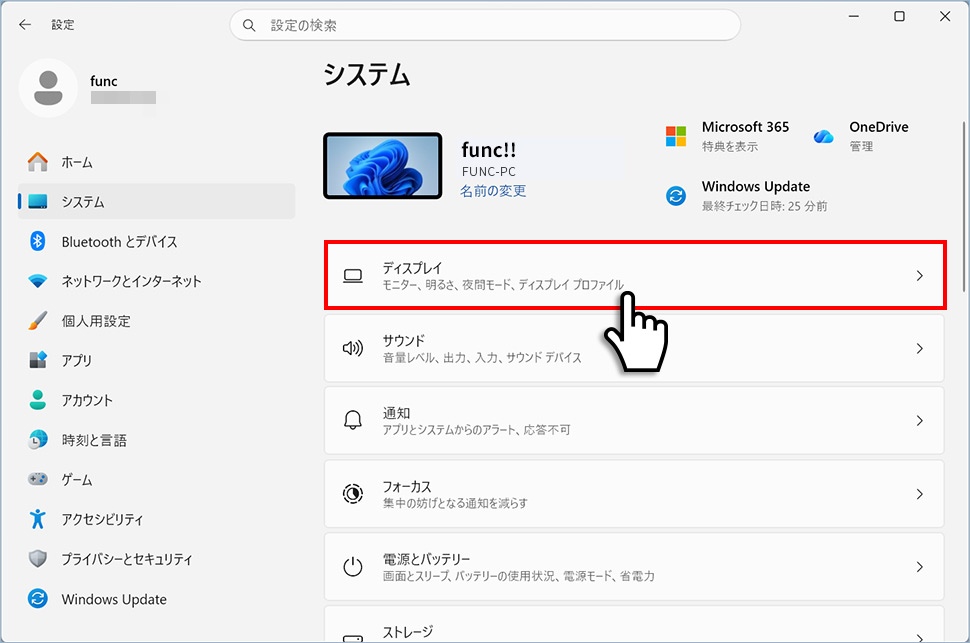Viewport: 970px width, 643px height.
Task: Open the ストレージ settings row
Action: click(634, 624)
